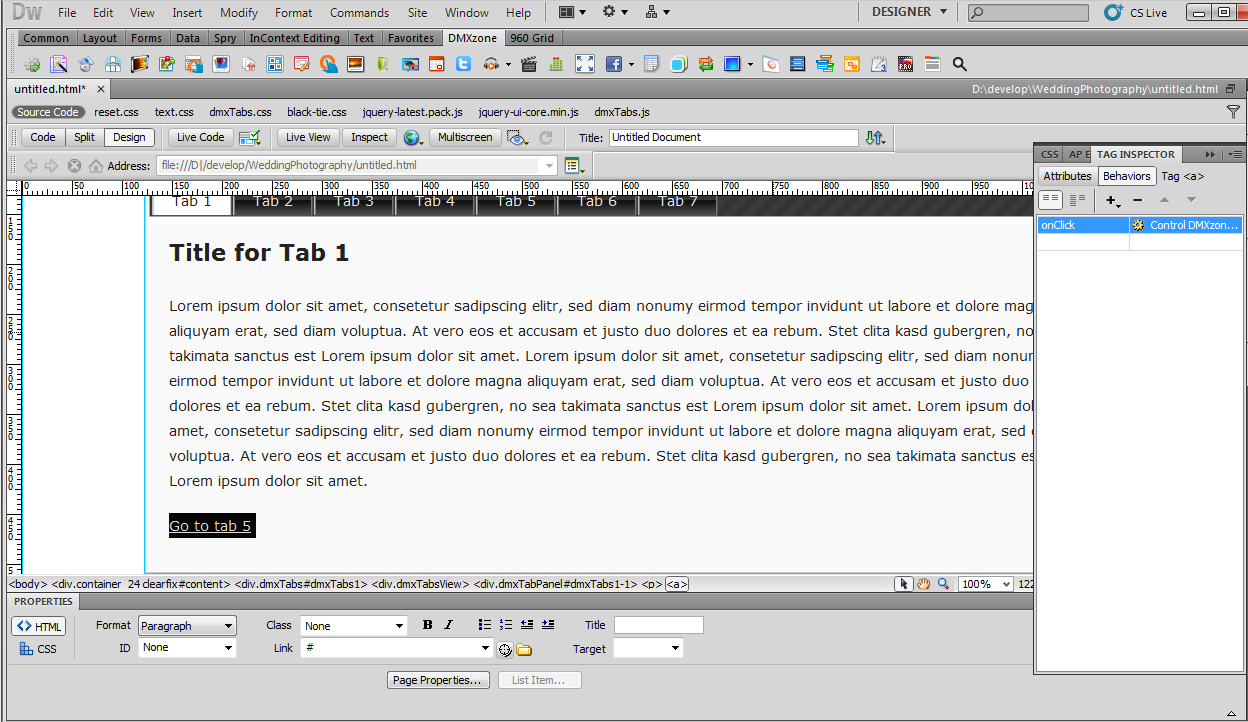
Task: Expand the address bar URL dropdown
Action: click(549, 166)
